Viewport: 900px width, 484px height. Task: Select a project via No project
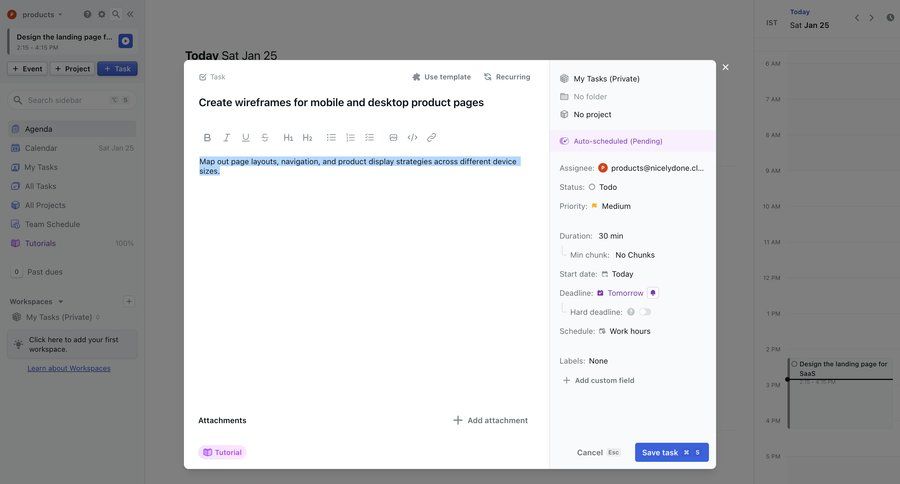tap(585, 114)
